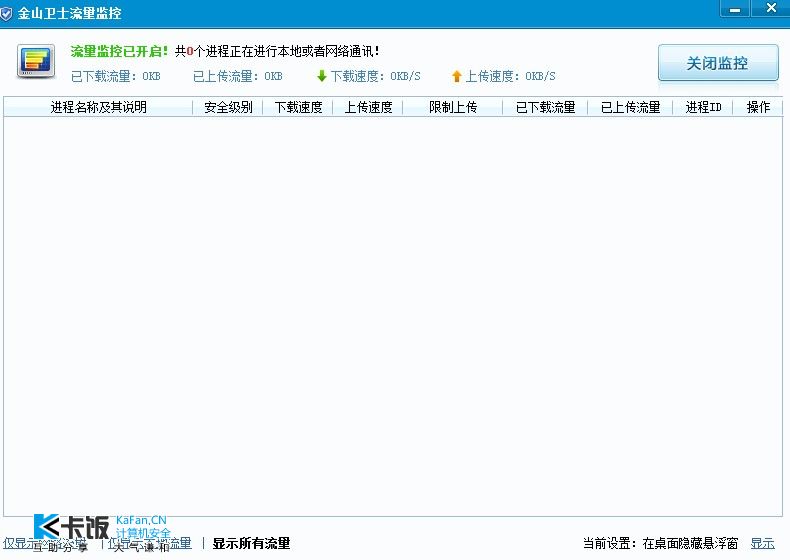Close the 金山卫士流量监控 window

point(771,9)
